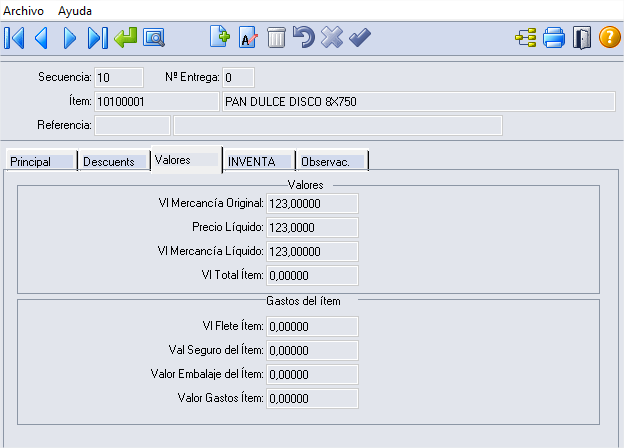Click the Vl Flete Ítem field
624x448 pixels.
[x=312, y=326]
